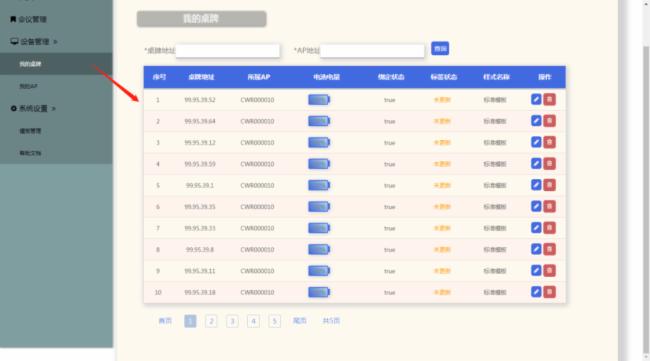Click the battery indicator in row 3

coord(319,143)
